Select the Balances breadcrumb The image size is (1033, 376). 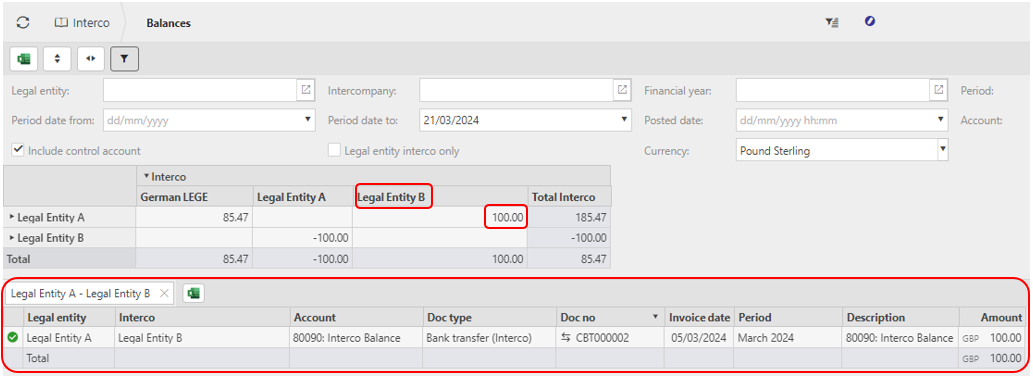click(x=168, y=23)
